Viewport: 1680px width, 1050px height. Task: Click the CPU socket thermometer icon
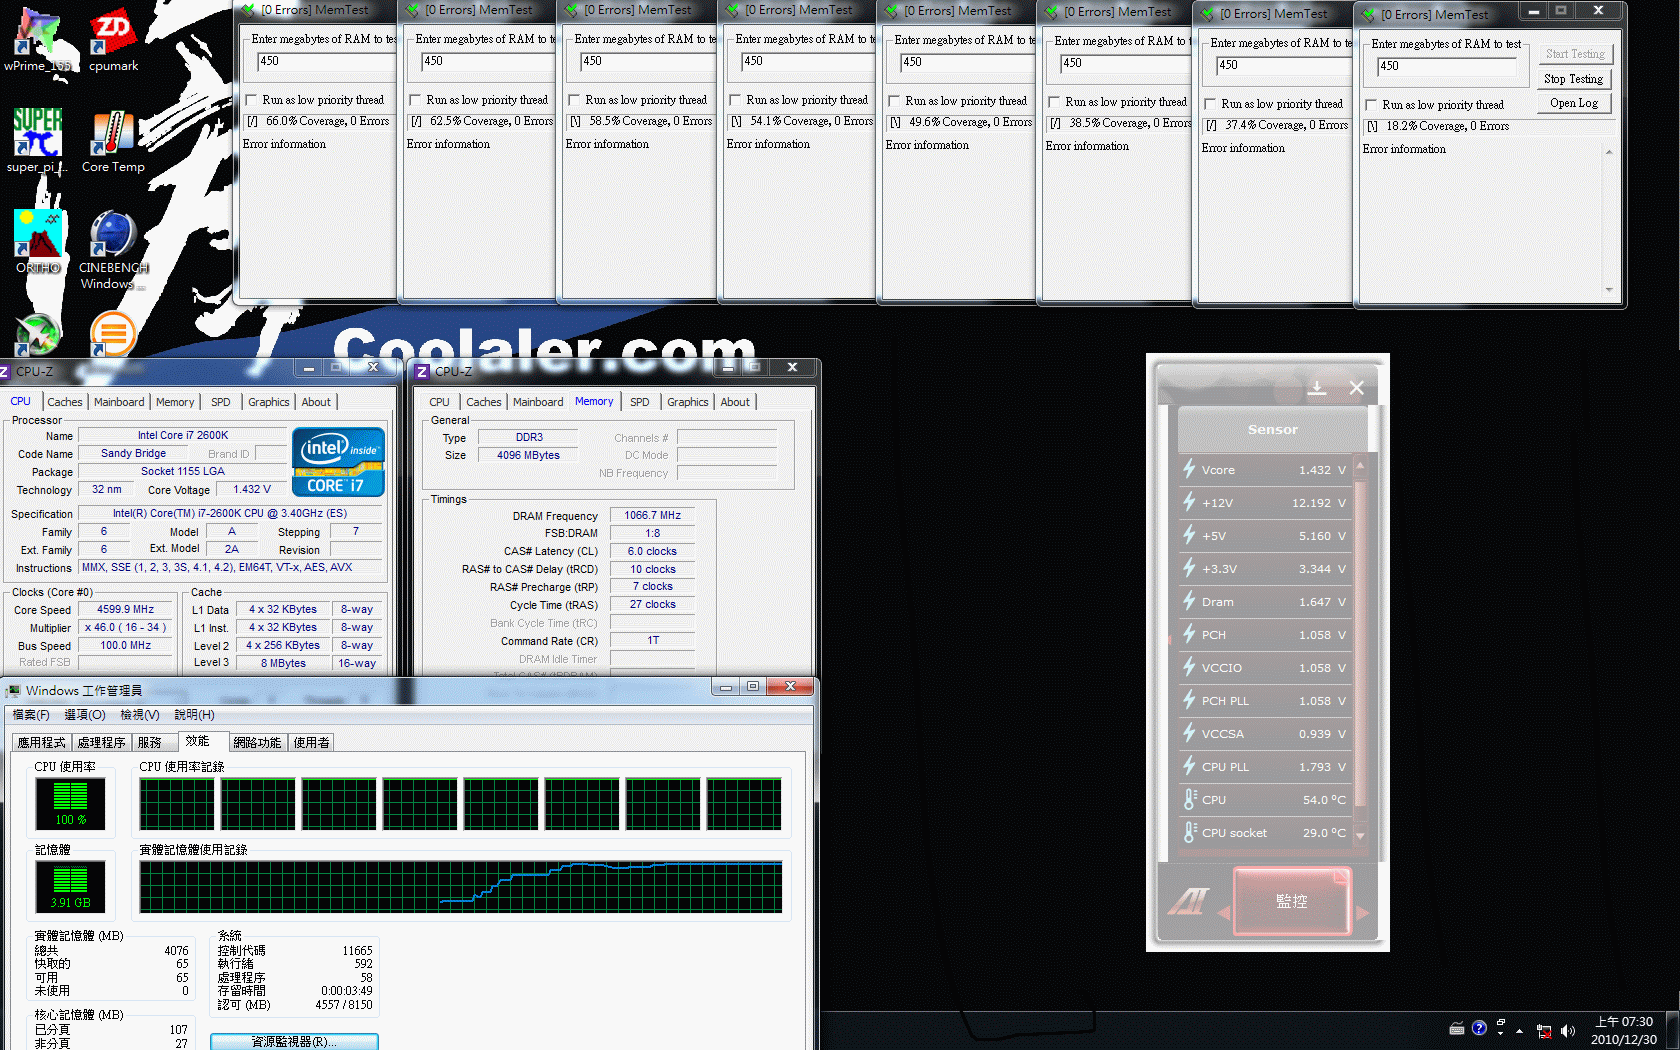pos(1189,832)
